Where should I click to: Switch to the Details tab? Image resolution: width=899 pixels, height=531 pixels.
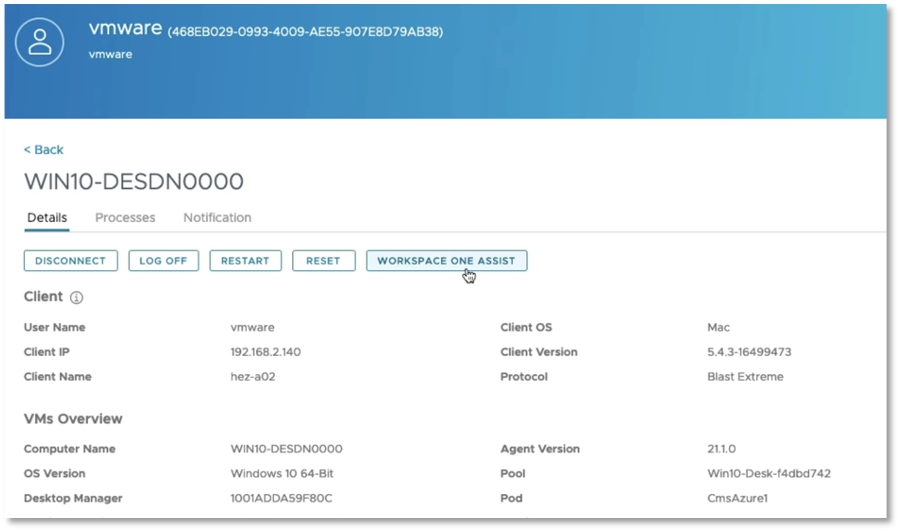point(47,218)
